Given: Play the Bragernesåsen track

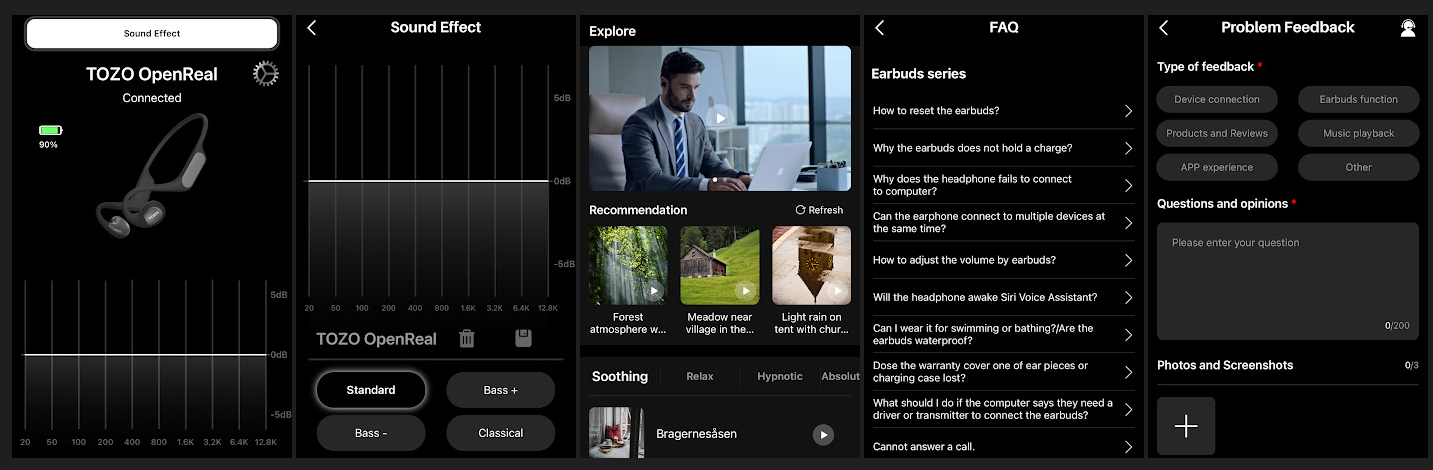Looking at the screenshot, I should [x=823, y=434].
